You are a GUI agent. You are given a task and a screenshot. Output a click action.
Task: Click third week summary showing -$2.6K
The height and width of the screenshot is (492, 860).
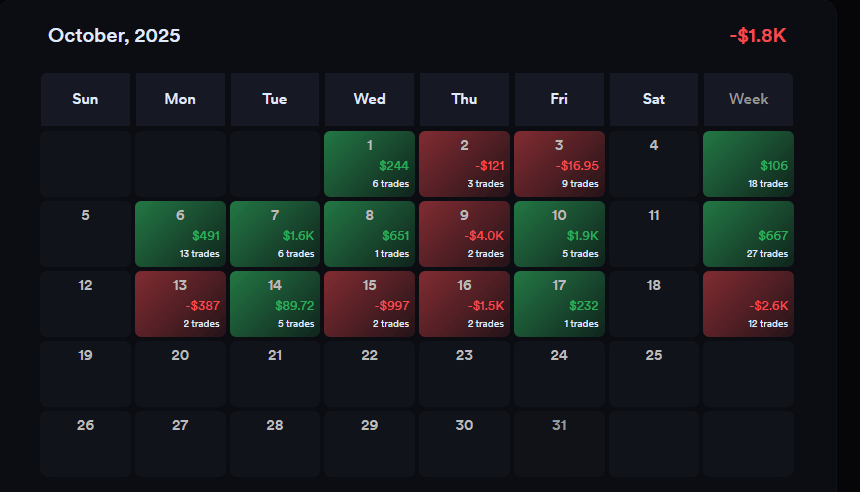pyautogui.click(x=748, y=304)
